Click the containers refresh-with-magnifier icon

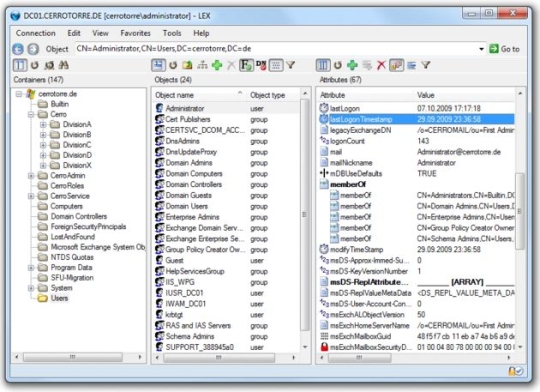click(x=49, y=65)
